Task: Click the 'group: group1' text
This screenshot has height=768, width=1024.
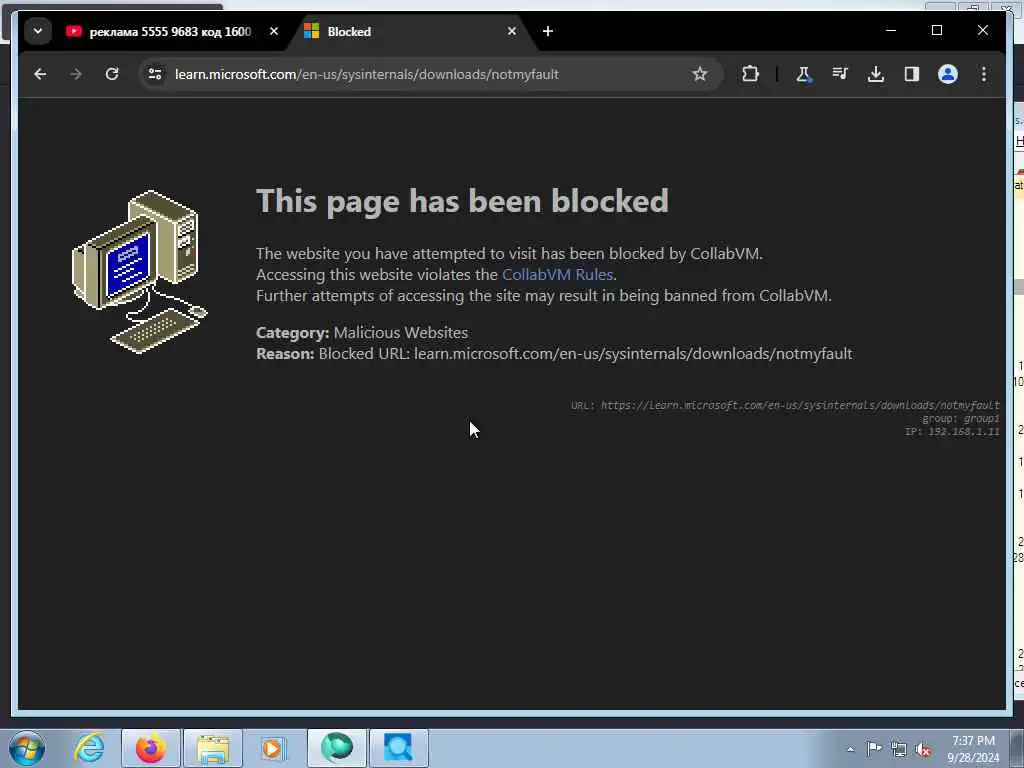Action: (961, 419)
